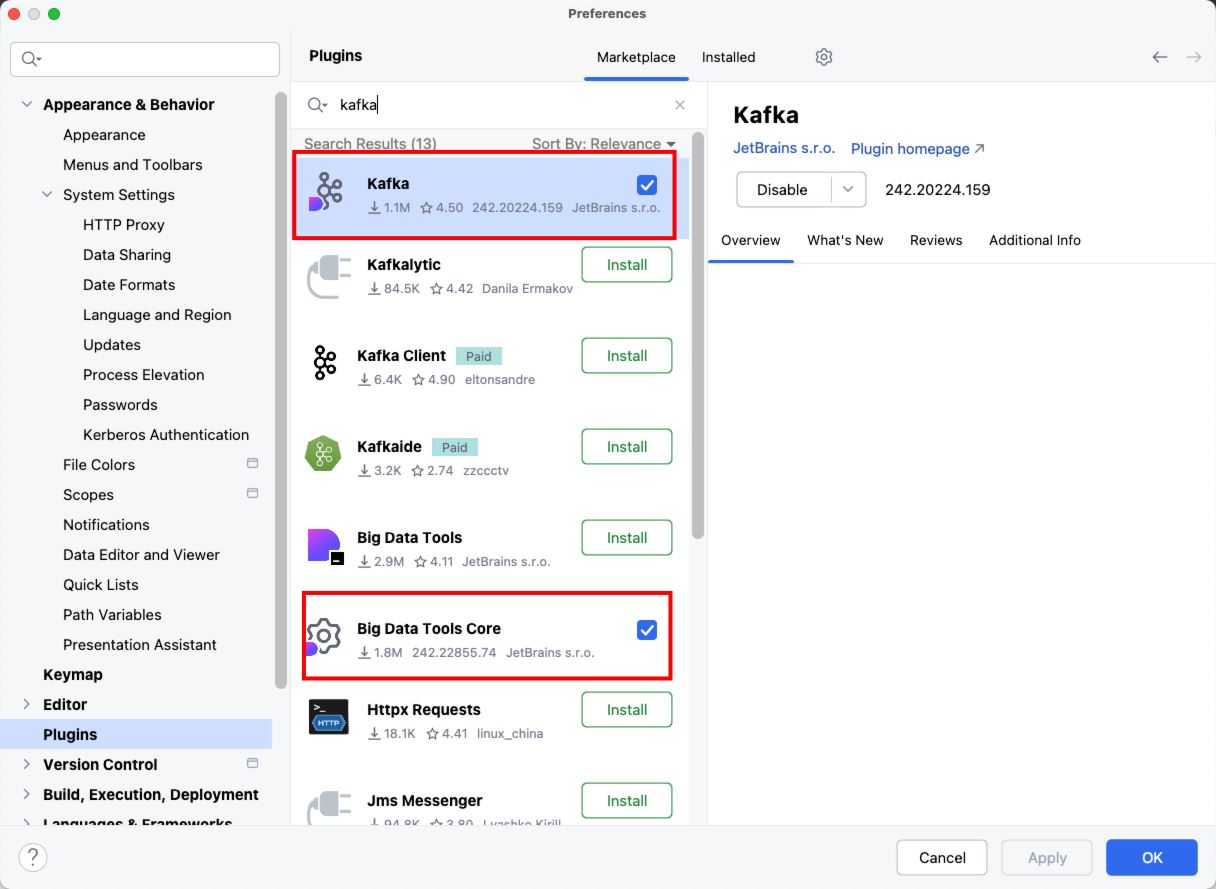Open the help question mark button
Viewport: 1216px width, 889px height.
click(x=33, y=857)
